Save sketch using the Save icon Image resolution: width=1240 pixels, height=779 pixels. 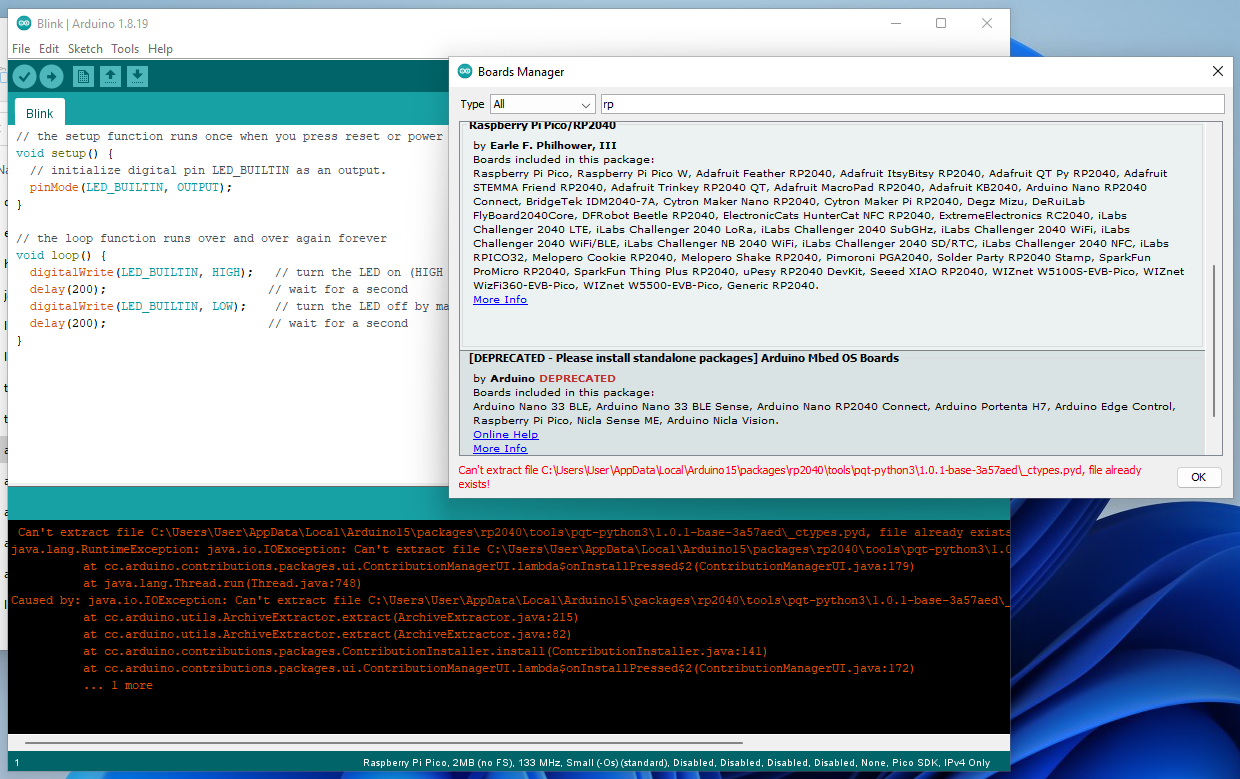click(137, 77)
